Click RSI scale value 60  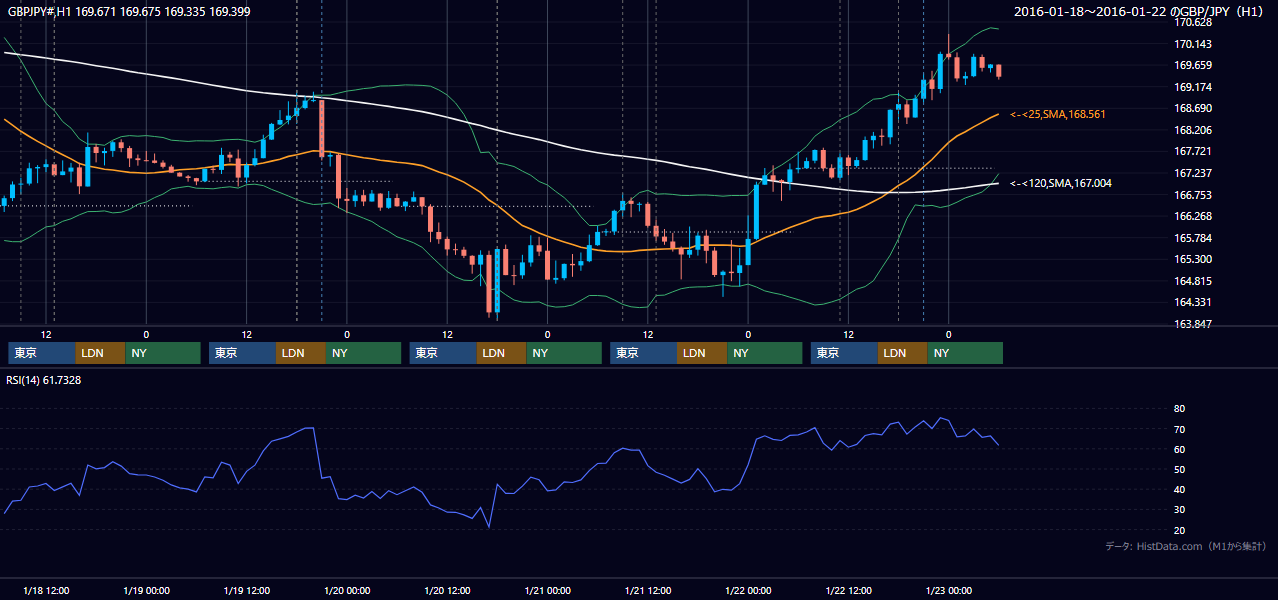[x=1180, y=449]
